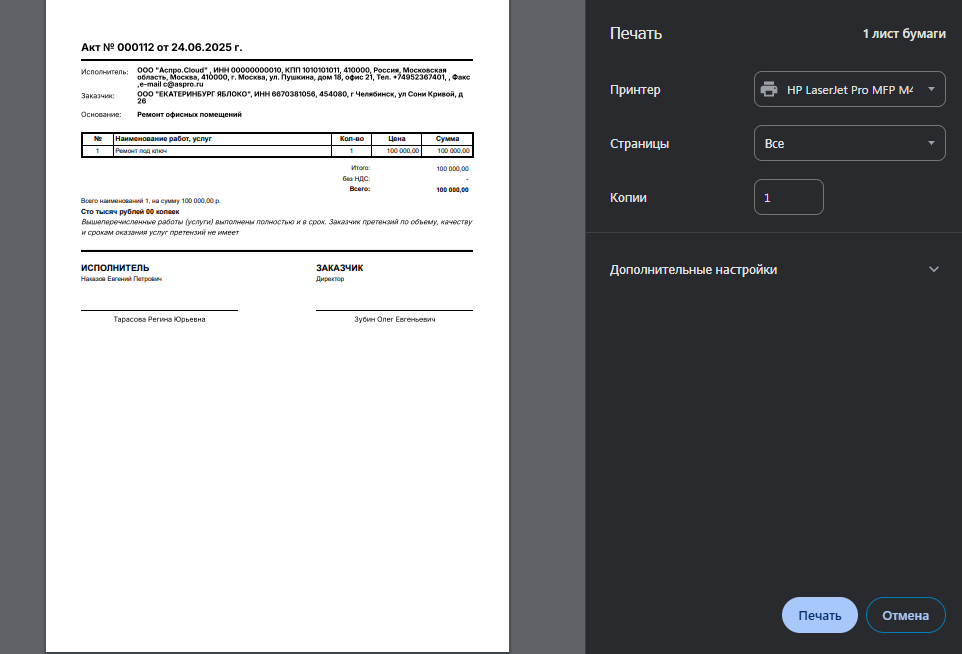Click the Копии number field
Screen dimensions: 962x654
coord(788,198)
